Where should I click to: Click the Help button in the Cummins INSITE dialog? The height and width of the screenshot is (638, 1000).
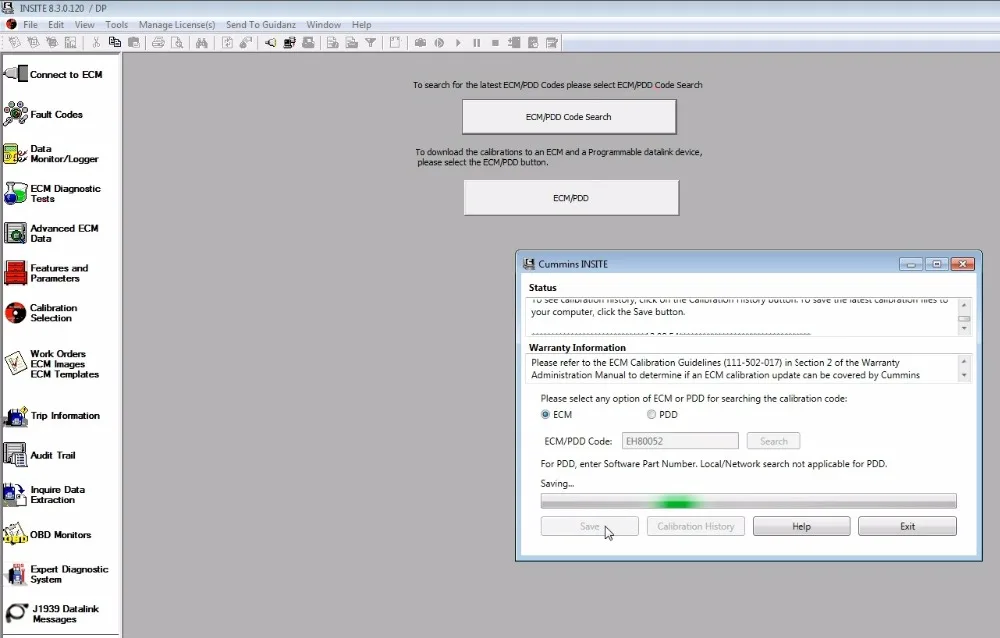click(802, 526)
